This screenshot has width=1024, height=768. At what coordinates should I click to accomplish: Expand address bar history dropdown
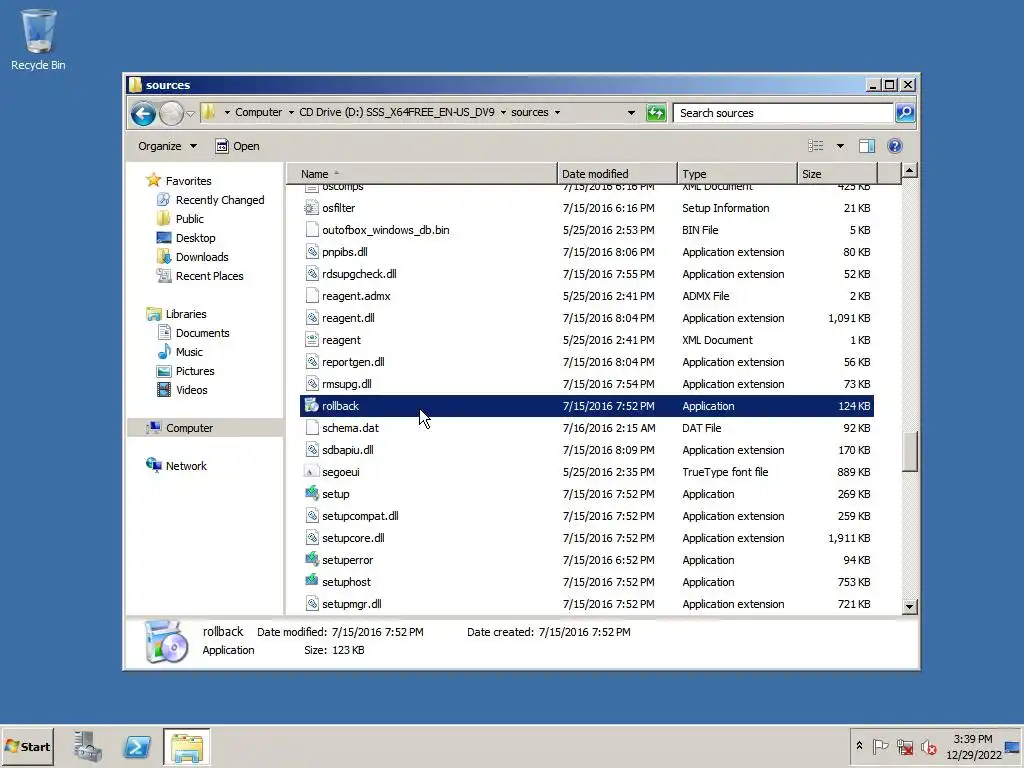point(631,112)
